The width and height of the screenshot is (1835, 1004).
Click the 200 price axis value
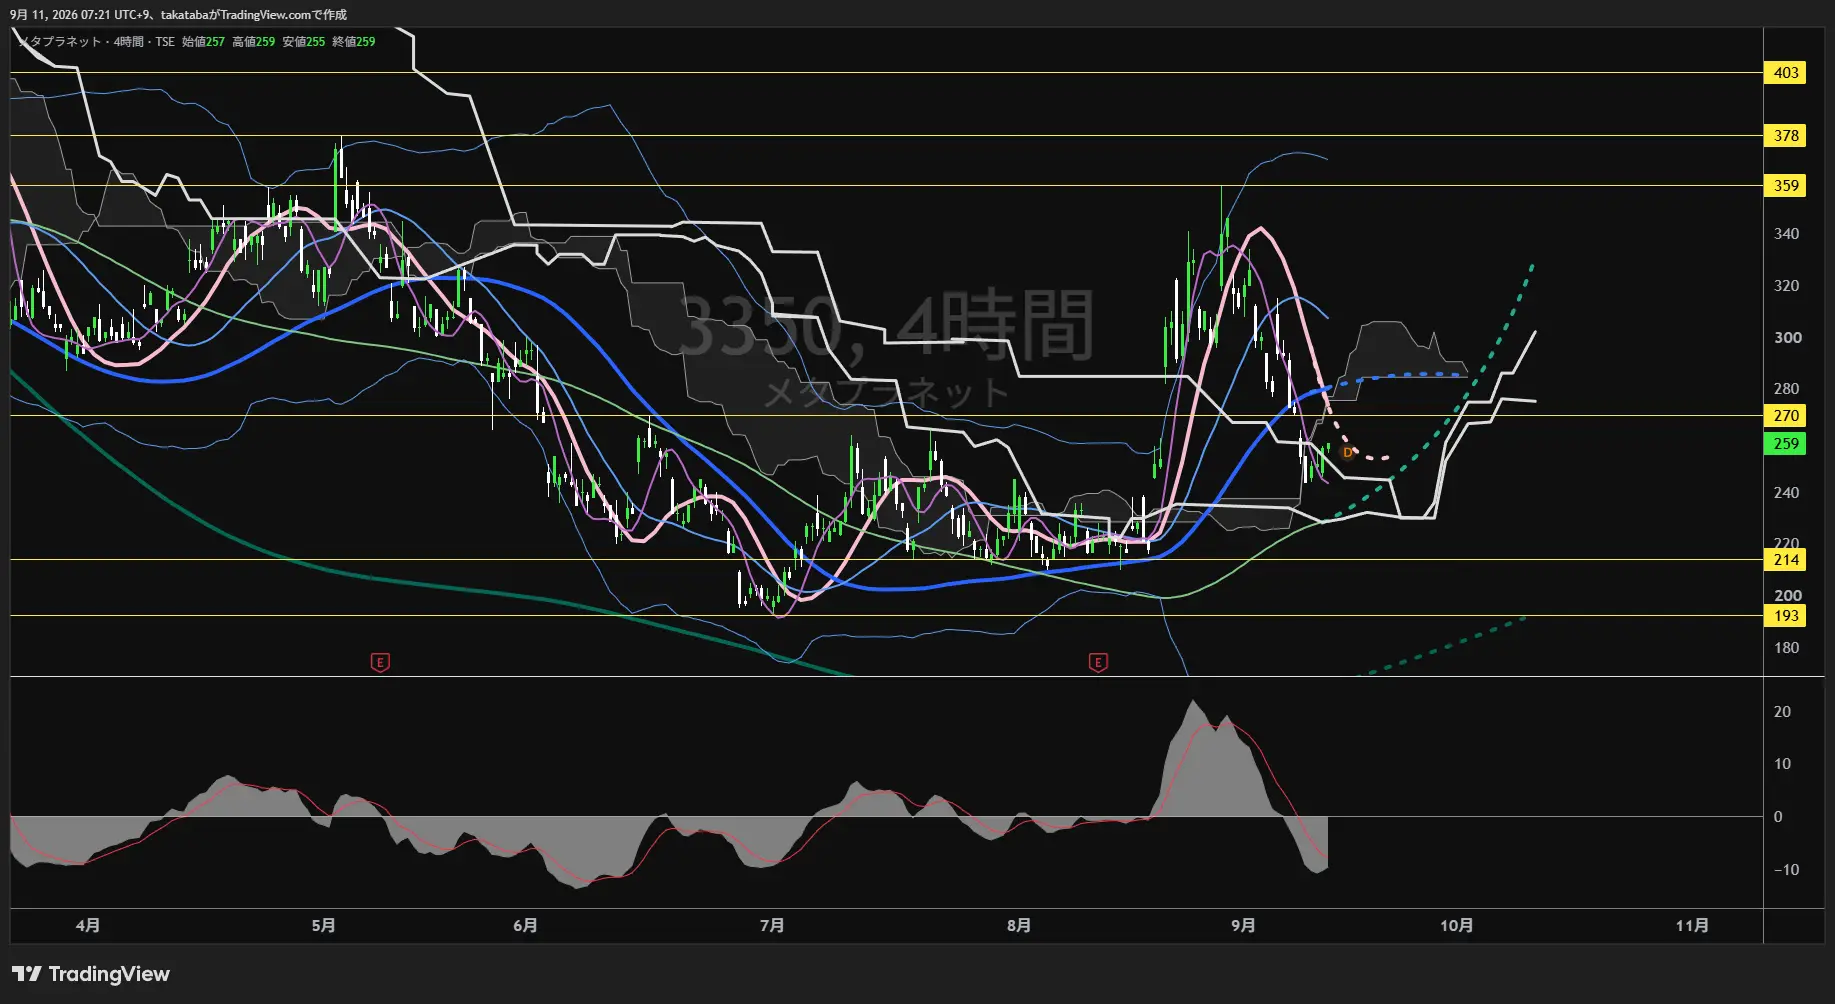point(1787,596)
